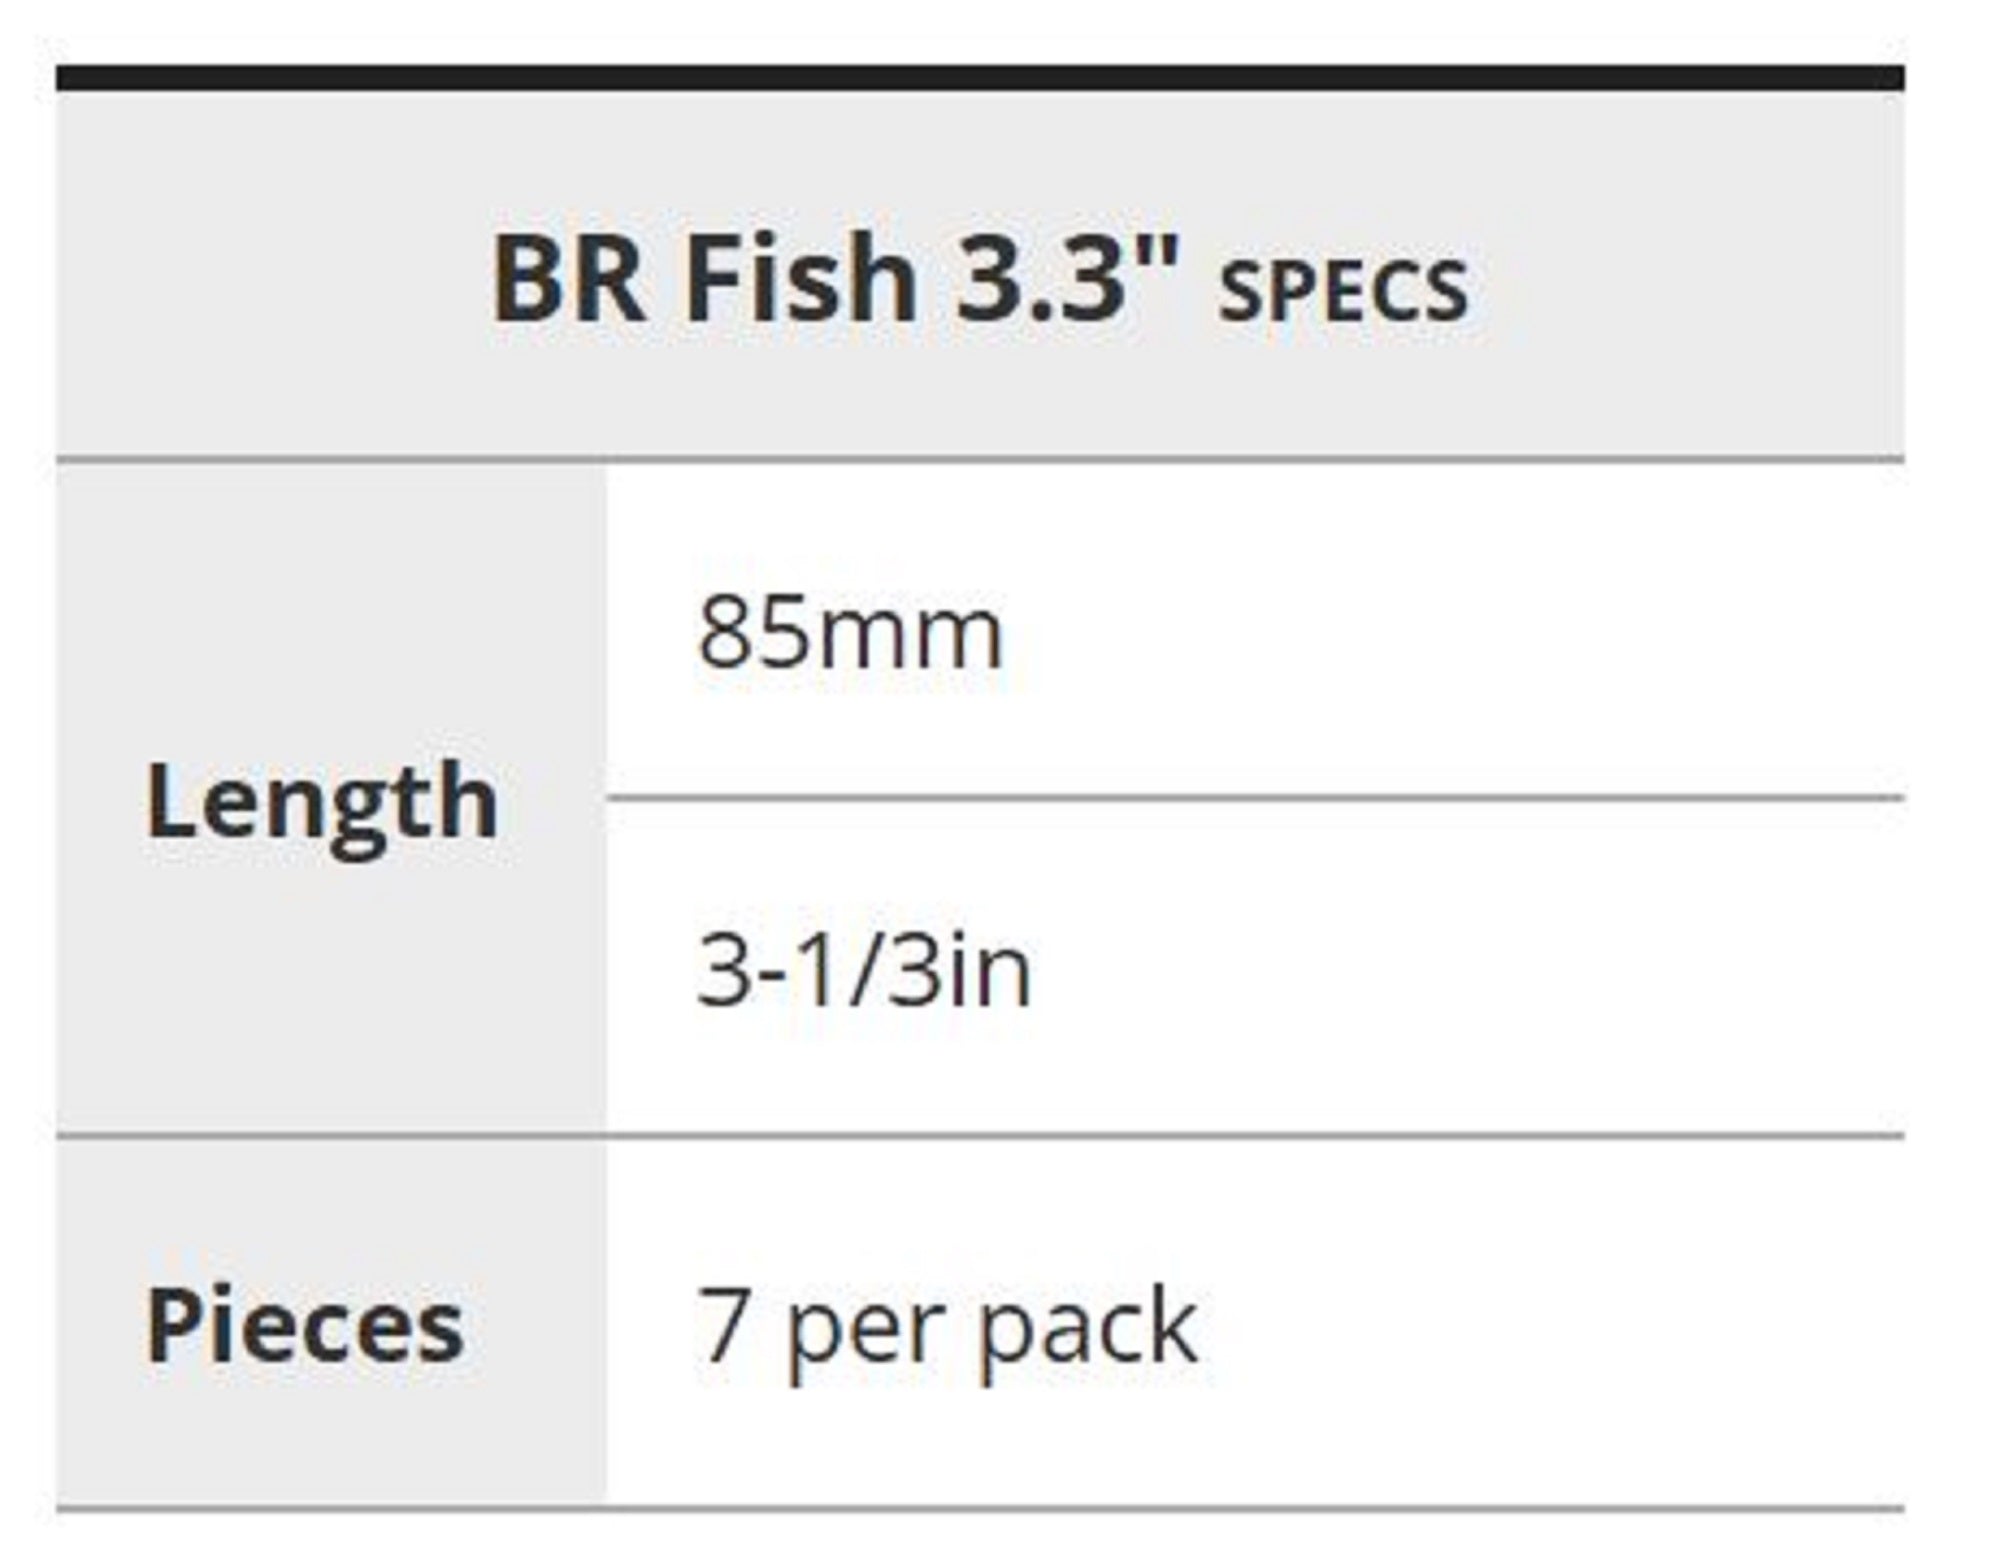The width and height of the screenshot is (2000, 1561).
Task: Click the divider line above the Pieces row
Action: [979, 1136]
